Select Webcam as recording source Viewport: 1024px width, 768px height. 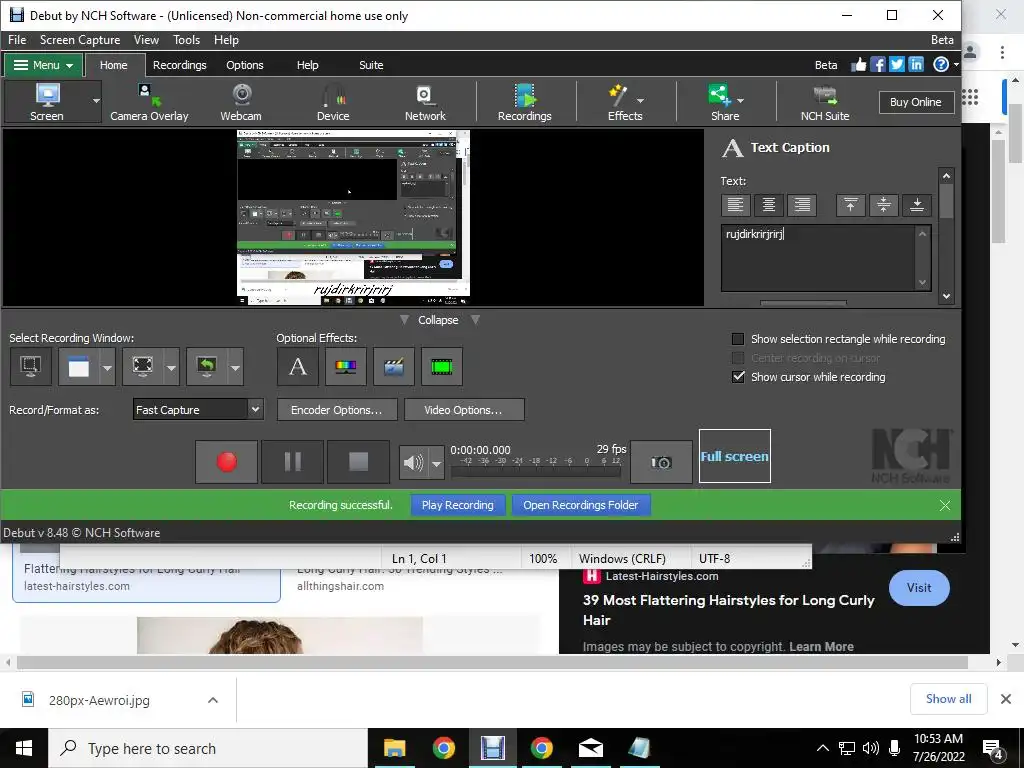pyautogui.click(x=241, y=102)
